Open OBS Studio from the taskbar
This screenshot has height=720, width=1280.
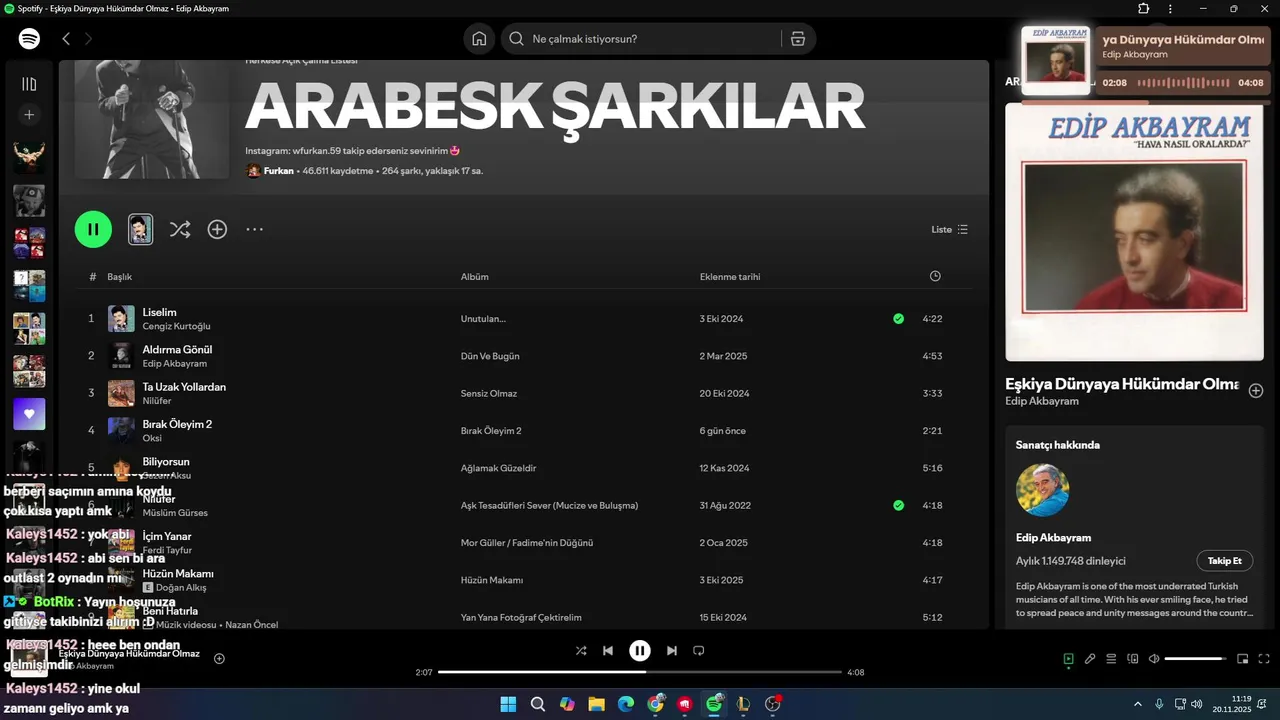pos(773,704)
